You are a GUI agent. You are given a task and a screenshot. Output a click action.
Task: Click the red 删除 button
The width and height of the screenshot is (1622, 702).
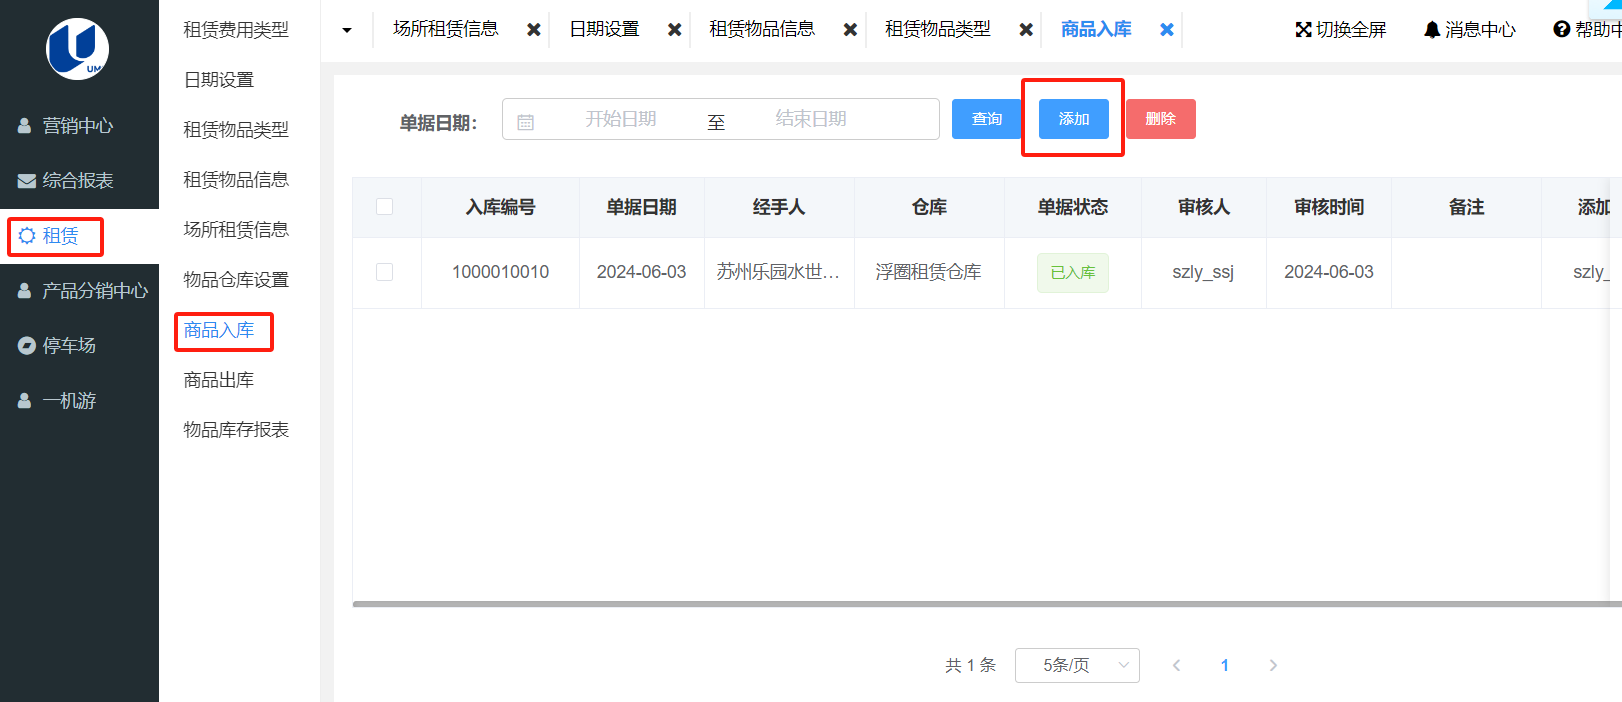1161,119
